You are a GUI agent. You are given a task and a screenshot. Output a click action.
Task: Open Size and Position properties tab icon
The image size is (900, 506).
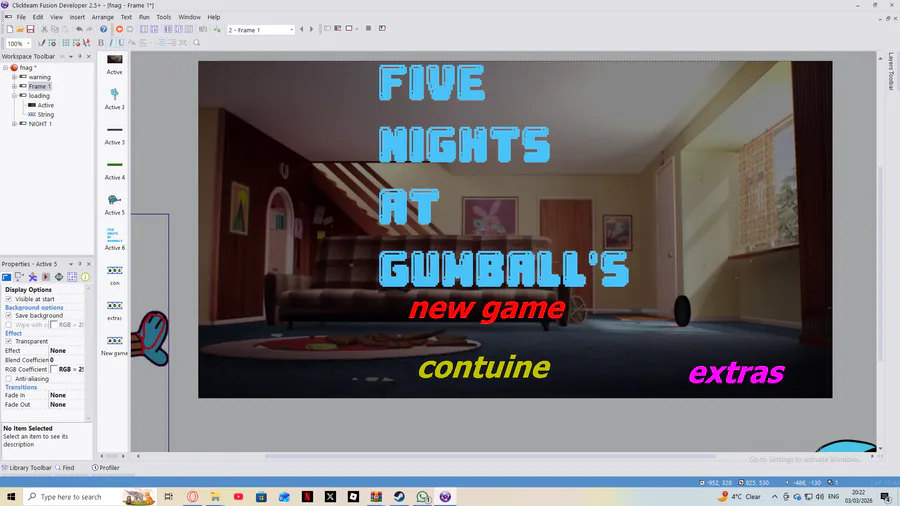point(20,277)
